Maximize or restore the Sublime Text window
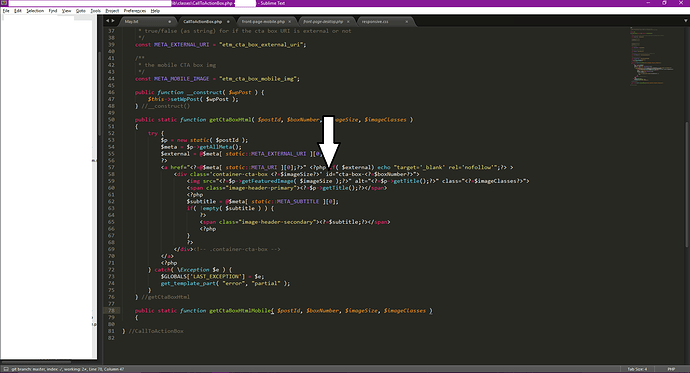This screenshot has width=690, height=373. point(664,3)
